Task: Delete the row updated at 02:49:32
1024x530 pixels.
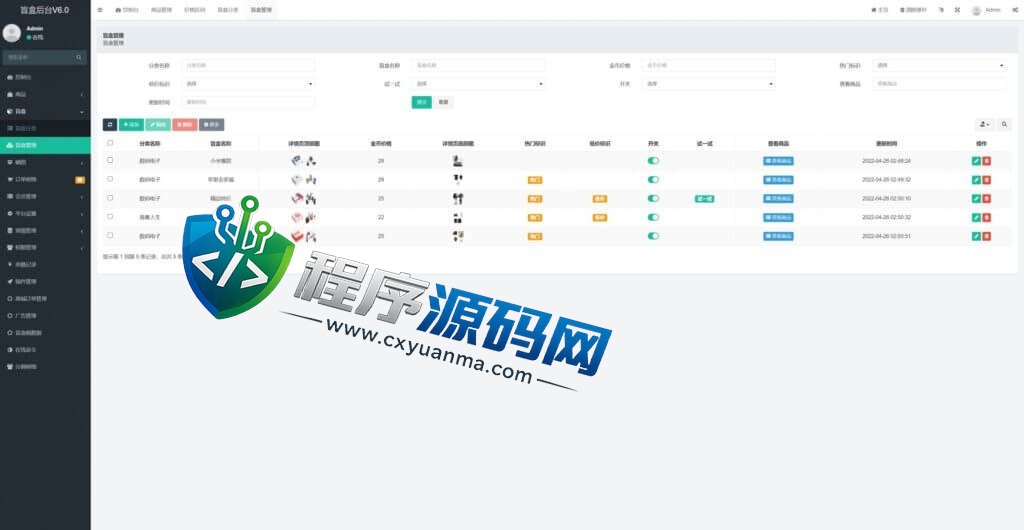Action: click(987, 179)
